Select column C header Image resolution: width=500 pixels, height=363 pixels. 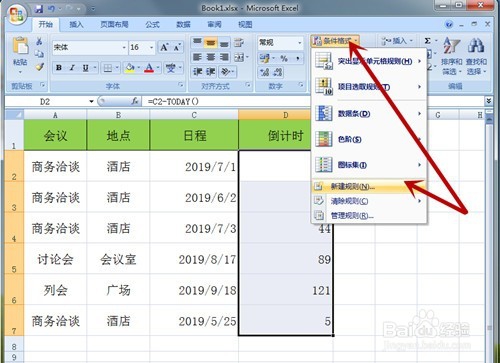point(194,115)
